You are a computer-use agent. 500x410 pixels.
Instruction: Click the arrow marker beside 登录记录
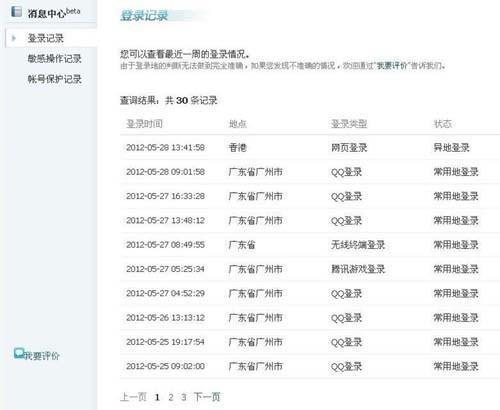point(14,38)
